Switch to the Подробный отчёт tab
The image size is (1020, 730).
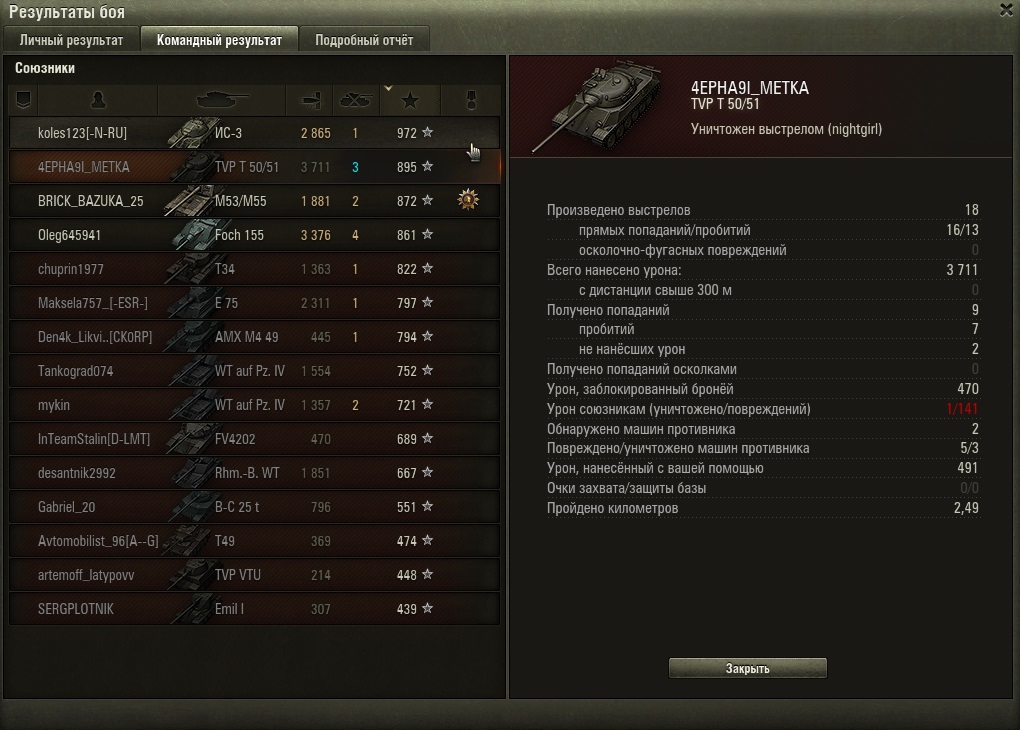tap(364, 40)
